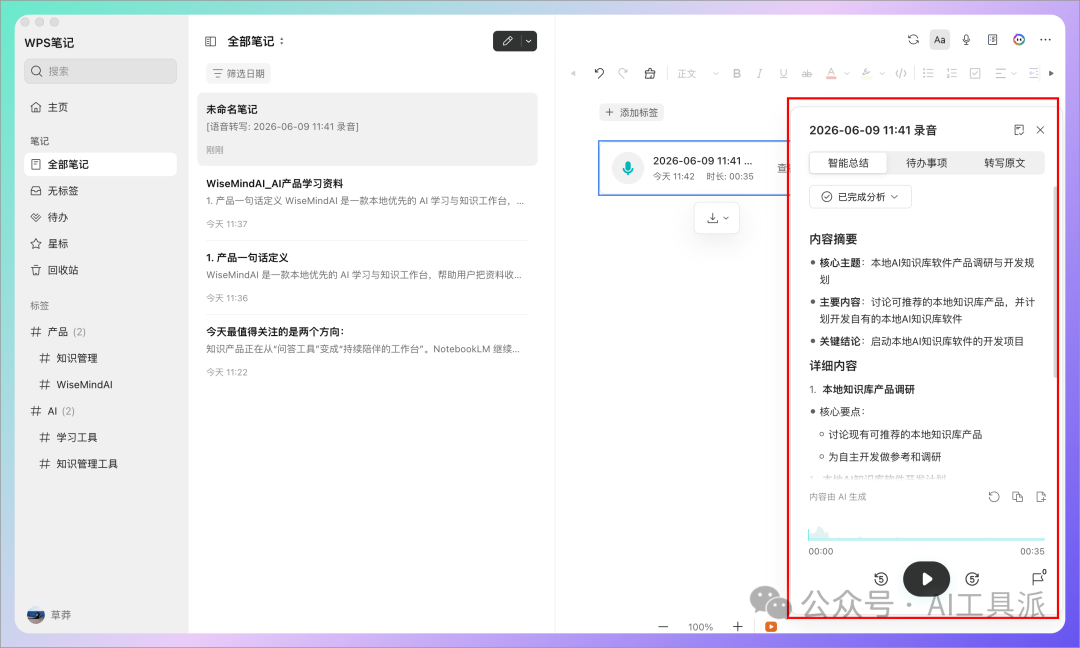
Task: Open the 未命名笔记 note
Action: pyautogui.click(x=367, y=129)
